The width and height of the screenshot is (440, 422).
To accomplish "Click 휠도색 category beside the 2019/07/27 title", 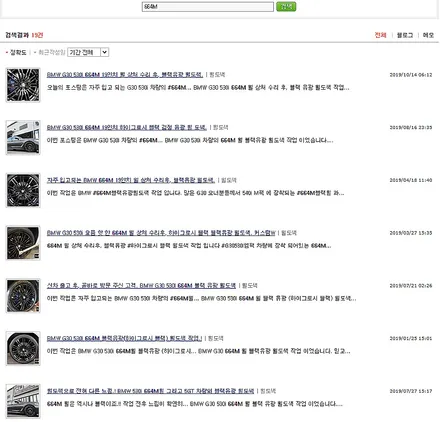I will click(268, 391).
